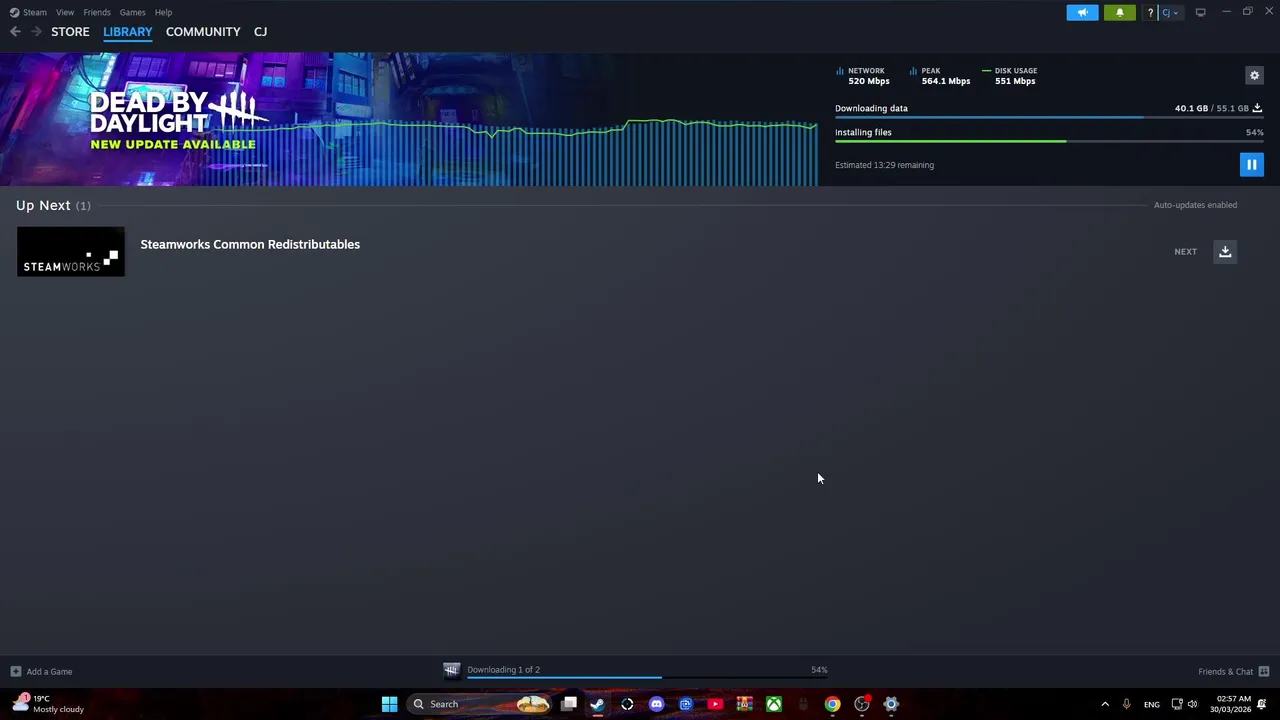Image resolution: width=1280 pixels, height=720 pixels.
Task: Open the taskbar notification bell
Action: click(1262, 704)
